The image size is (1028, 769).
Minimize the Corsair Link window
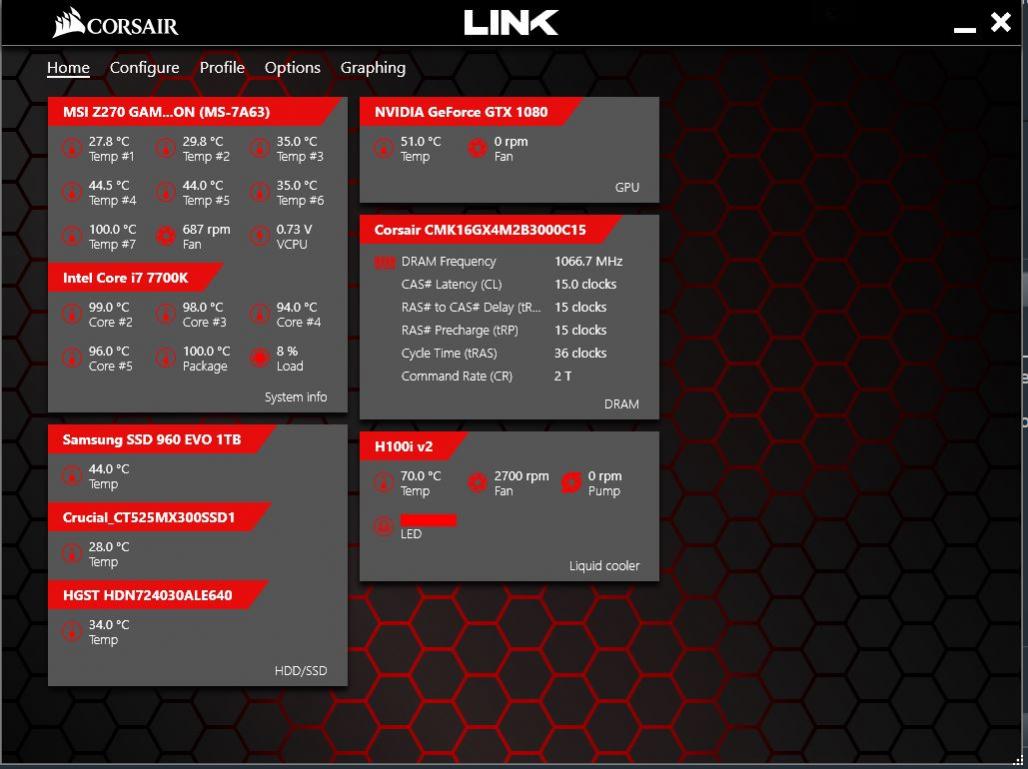click(964, 26)
